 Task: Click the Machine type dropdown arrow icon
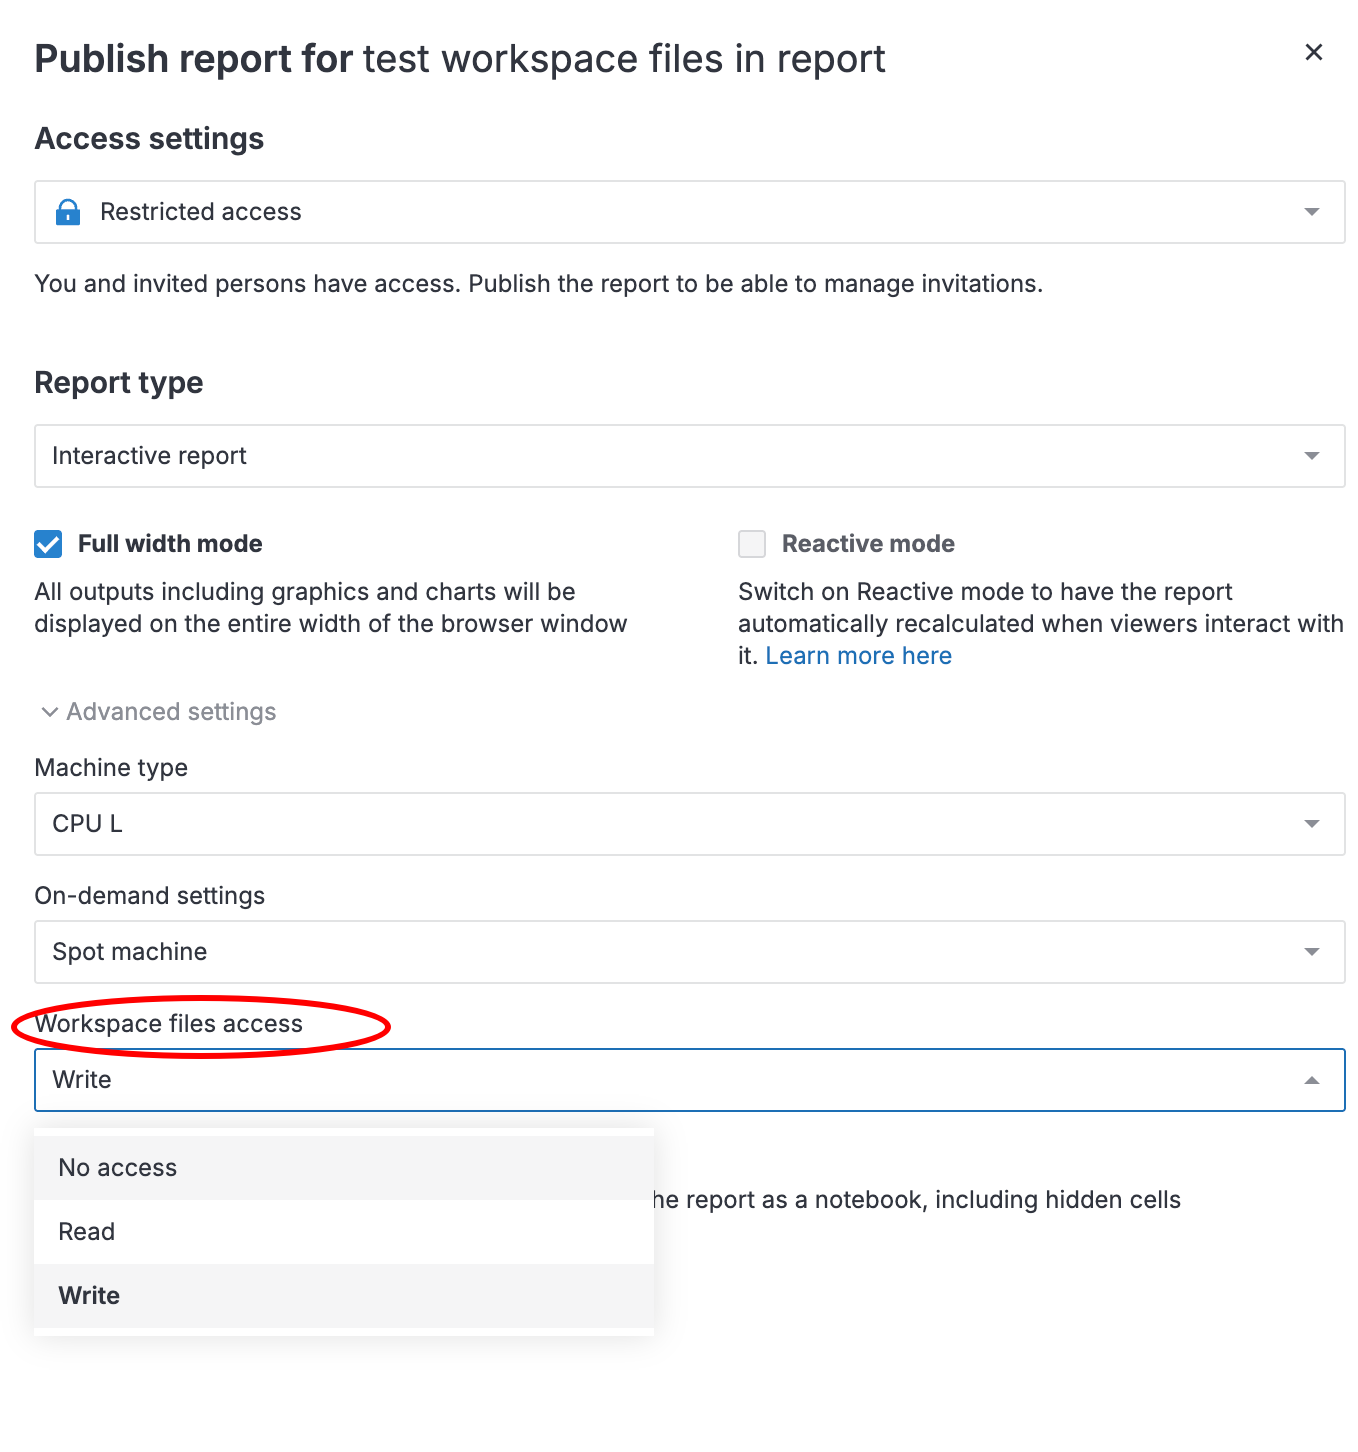(x=1312, y=824)
